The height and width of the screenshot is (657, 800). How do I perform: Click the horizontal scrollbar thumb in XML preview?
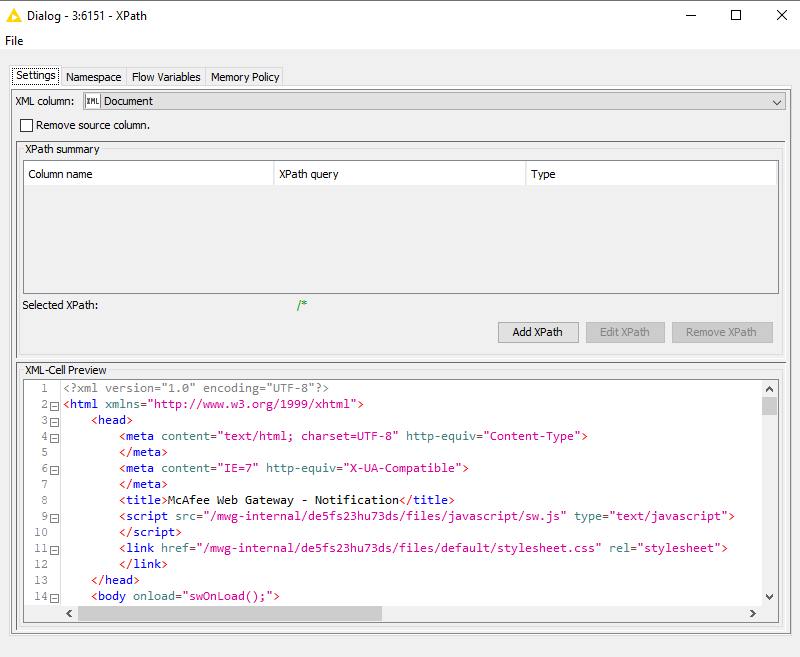click(230, 614)
